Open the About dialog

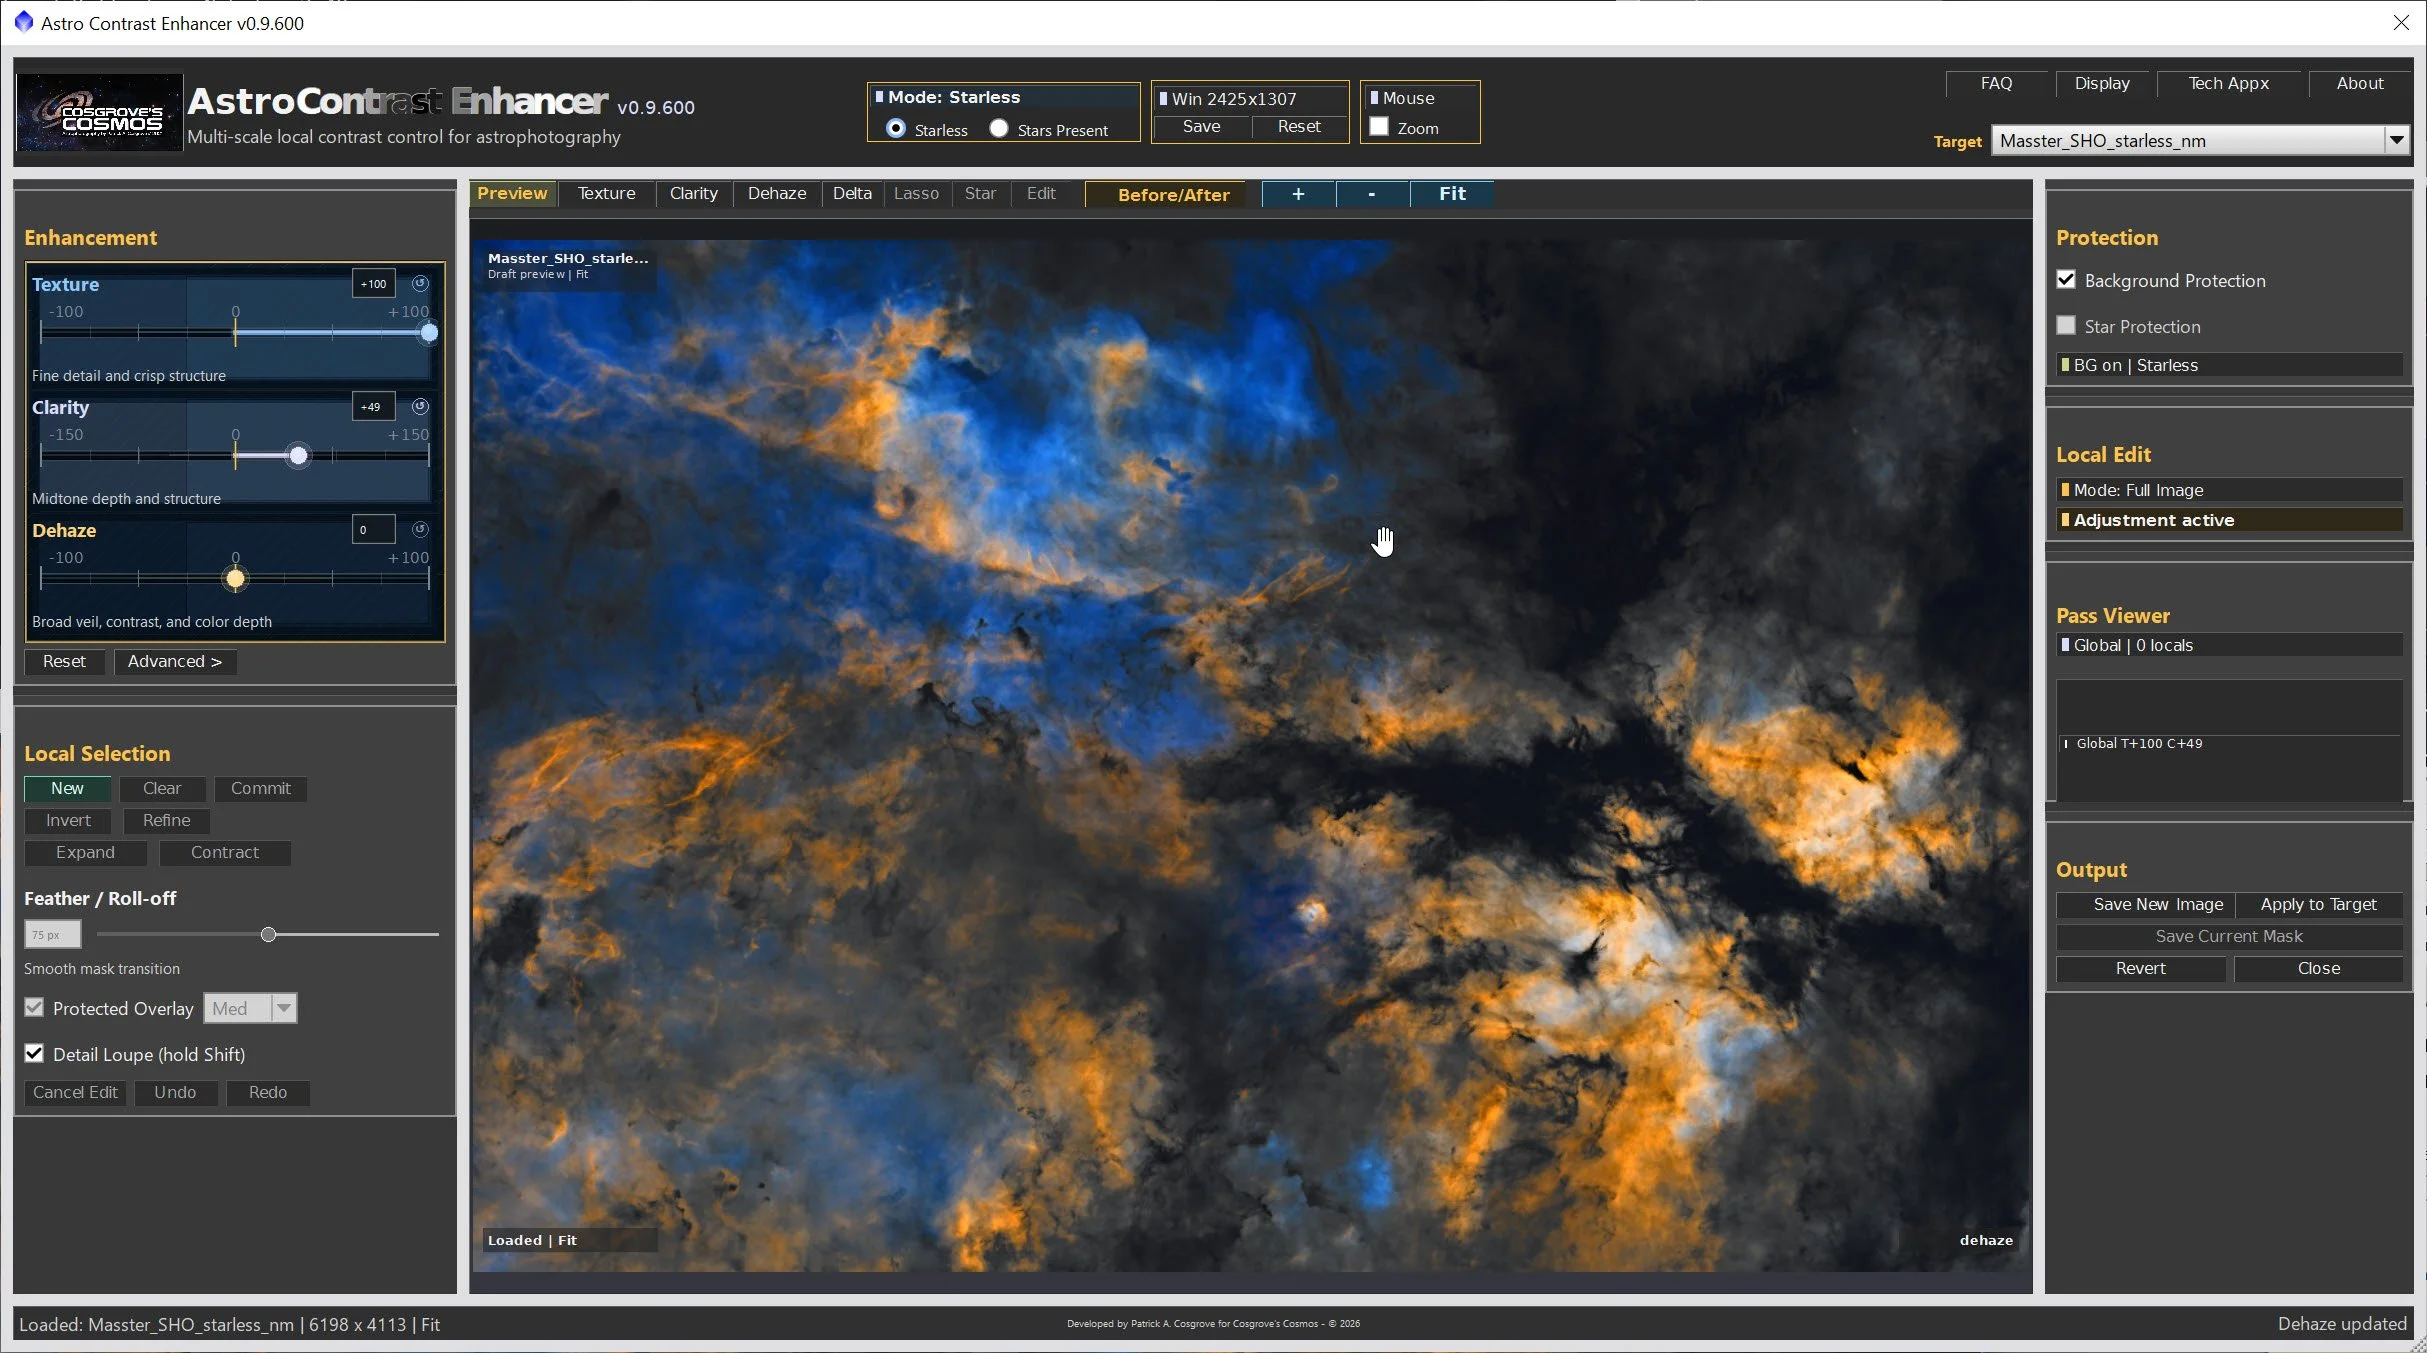click(2360, 84)
